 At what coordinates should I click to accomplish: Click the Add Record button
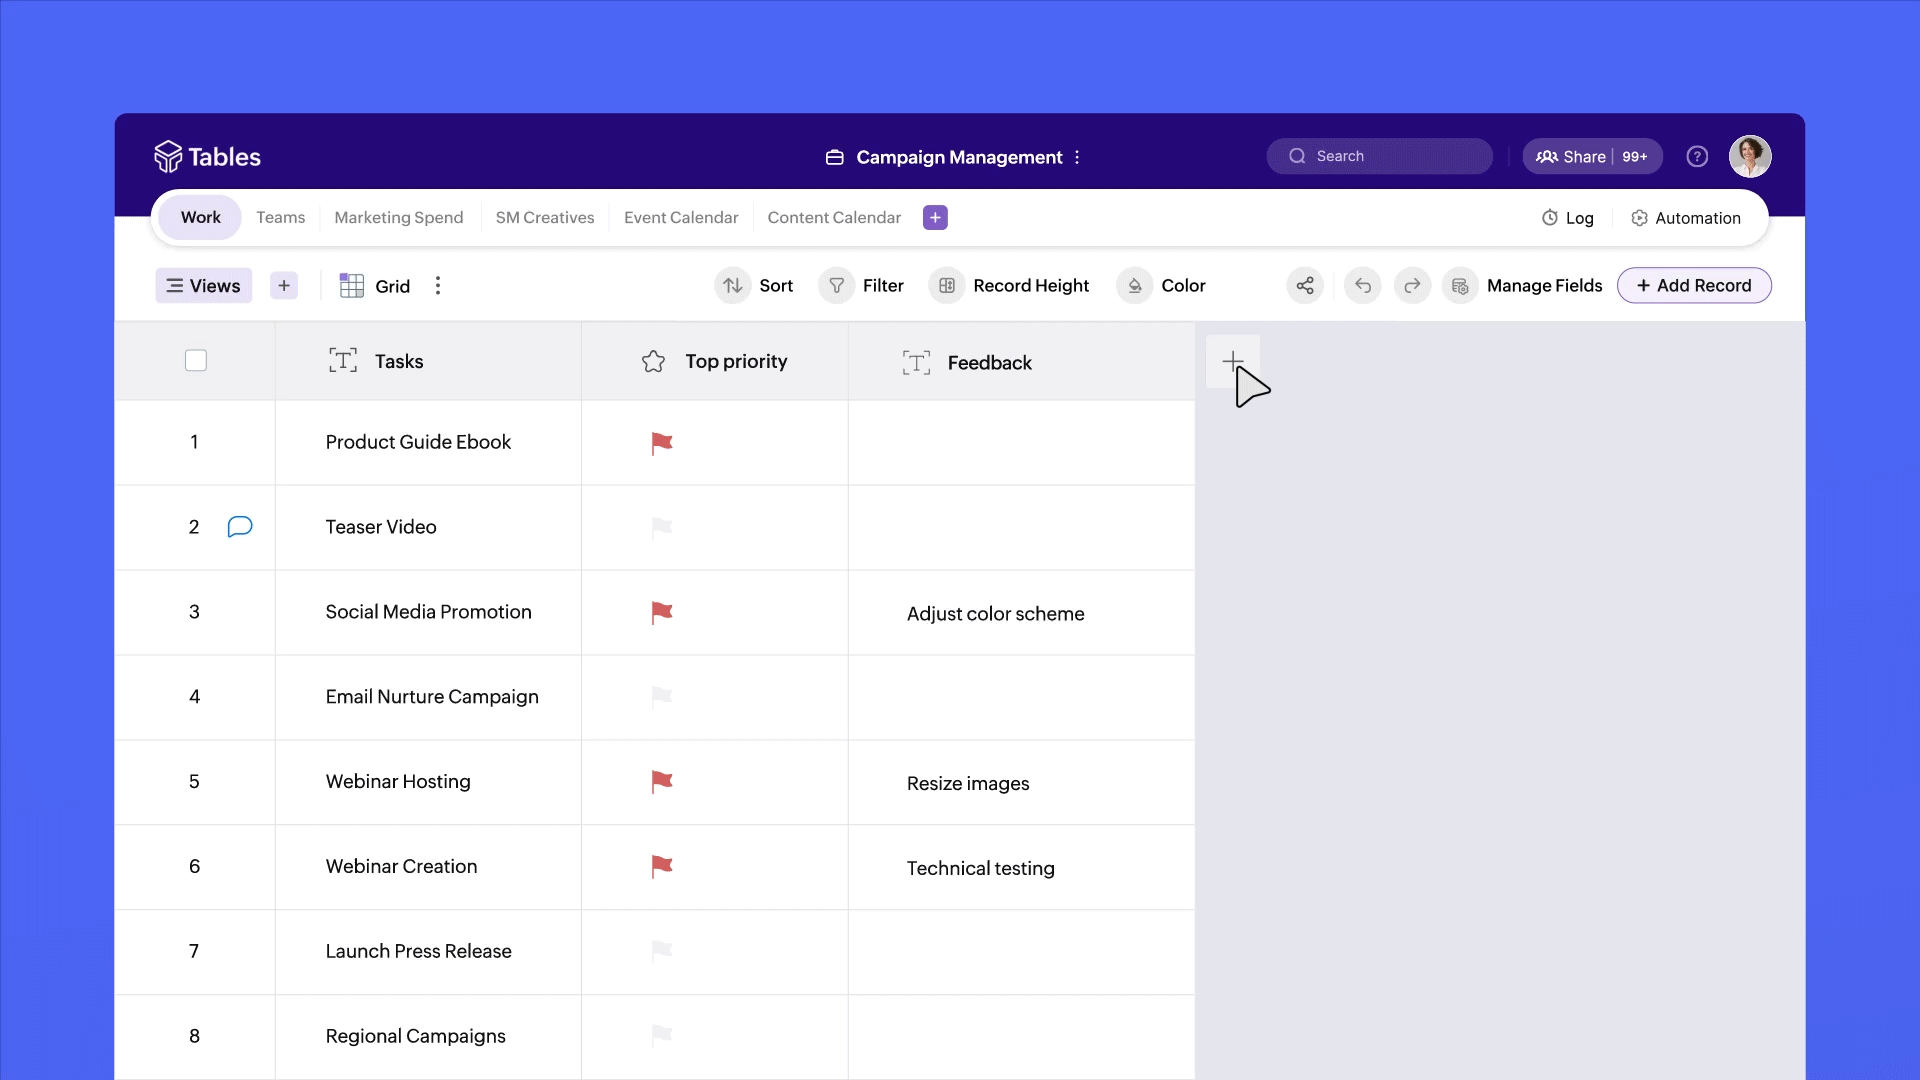pyautogui.click(x=1694, y=286)
